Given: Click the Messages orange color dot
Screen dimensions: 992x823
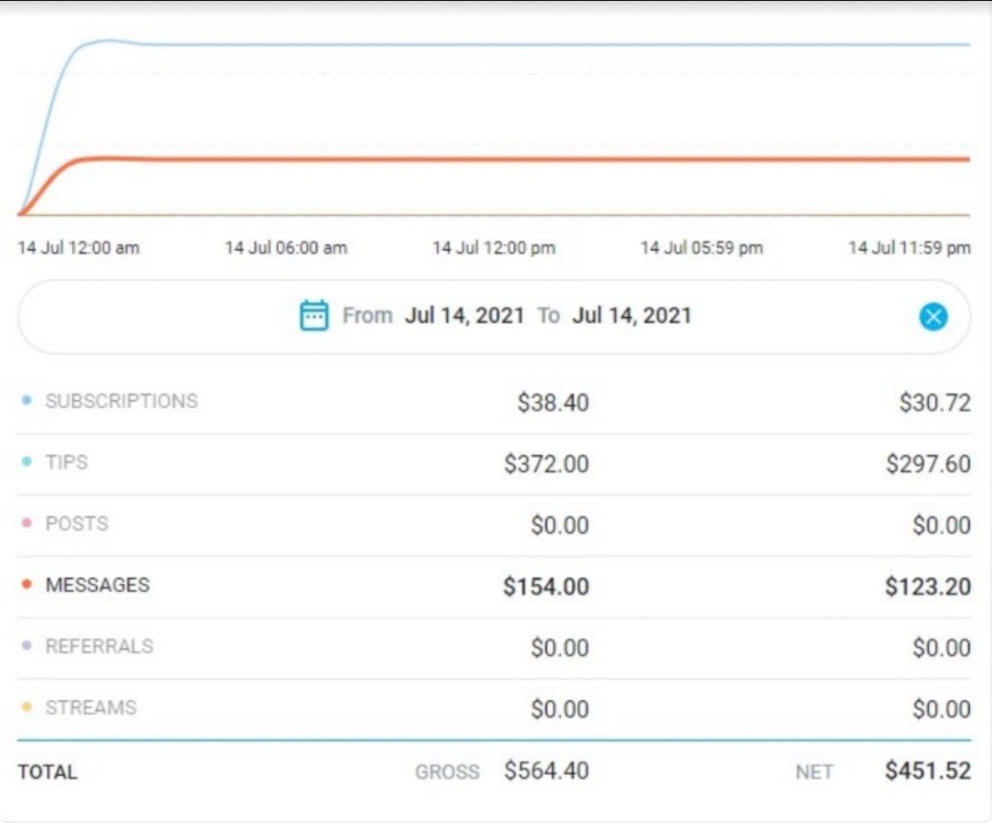Looking at the screenshot, I should coord(27,584).
